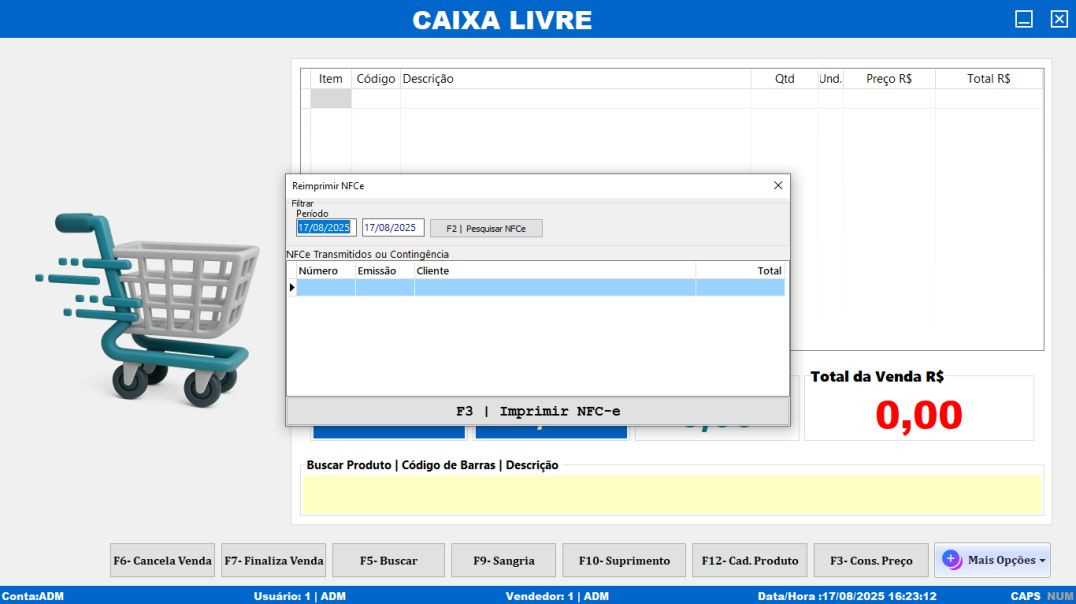Click the Total column header in NFCe grid
Image resolution: width=1076 pixels, height=604 pixels.
[x=740, y=271]
